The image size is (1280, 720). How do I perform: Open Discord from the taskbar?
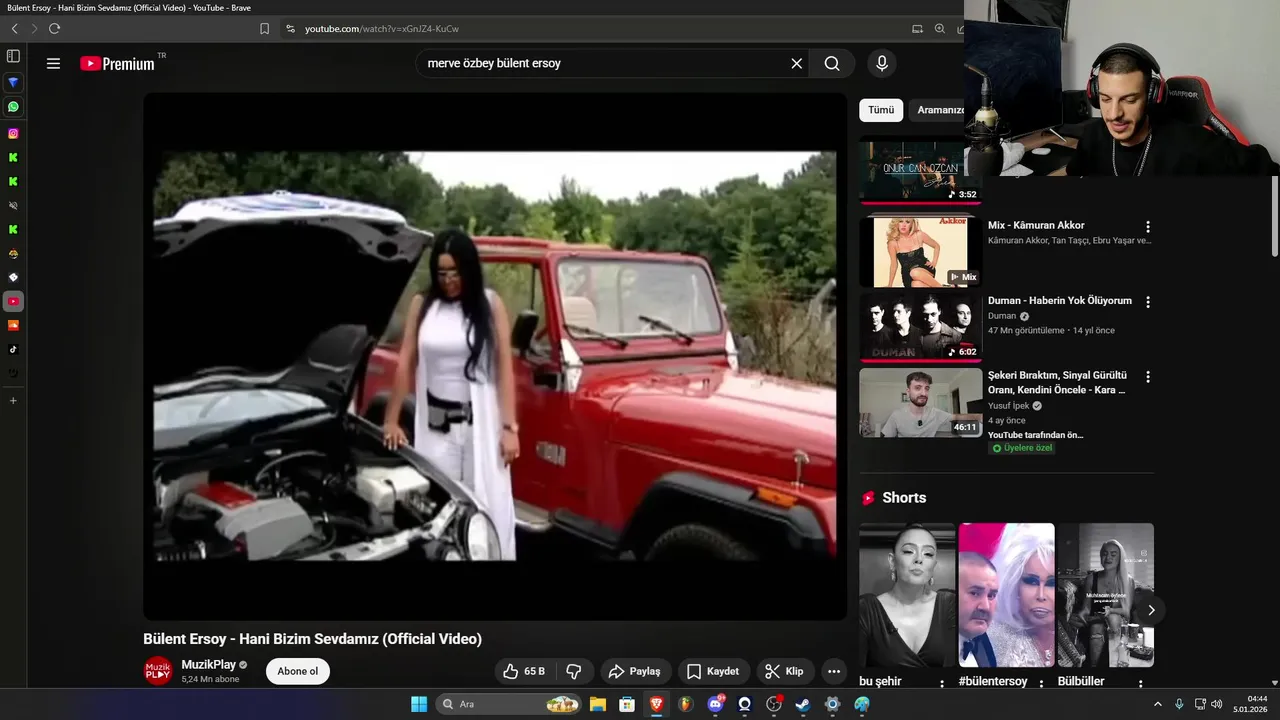click(x=715, y=704)
